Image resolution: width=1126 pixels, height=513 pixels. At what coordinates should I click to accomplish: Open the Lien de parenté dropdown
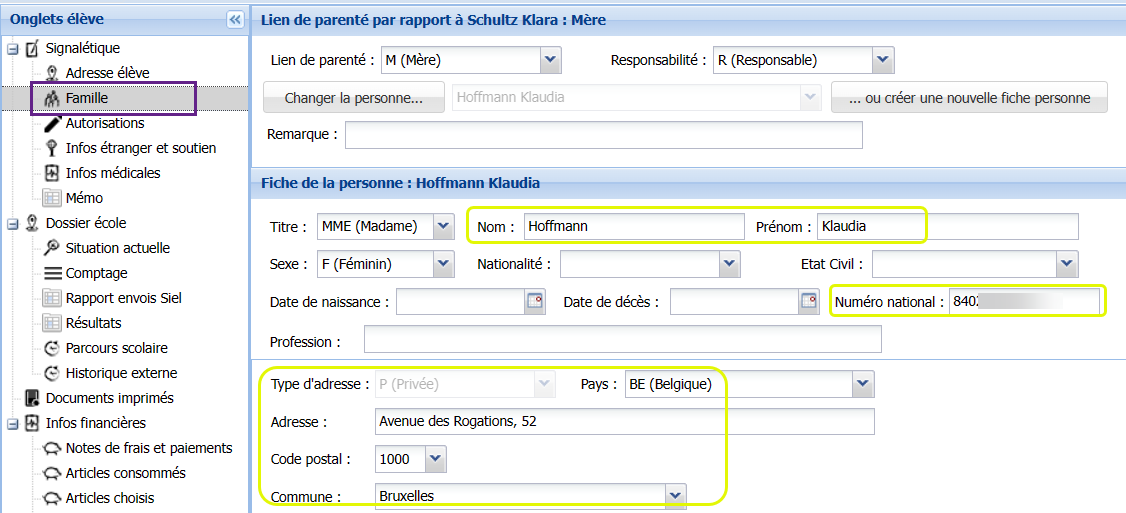[550, 60]
